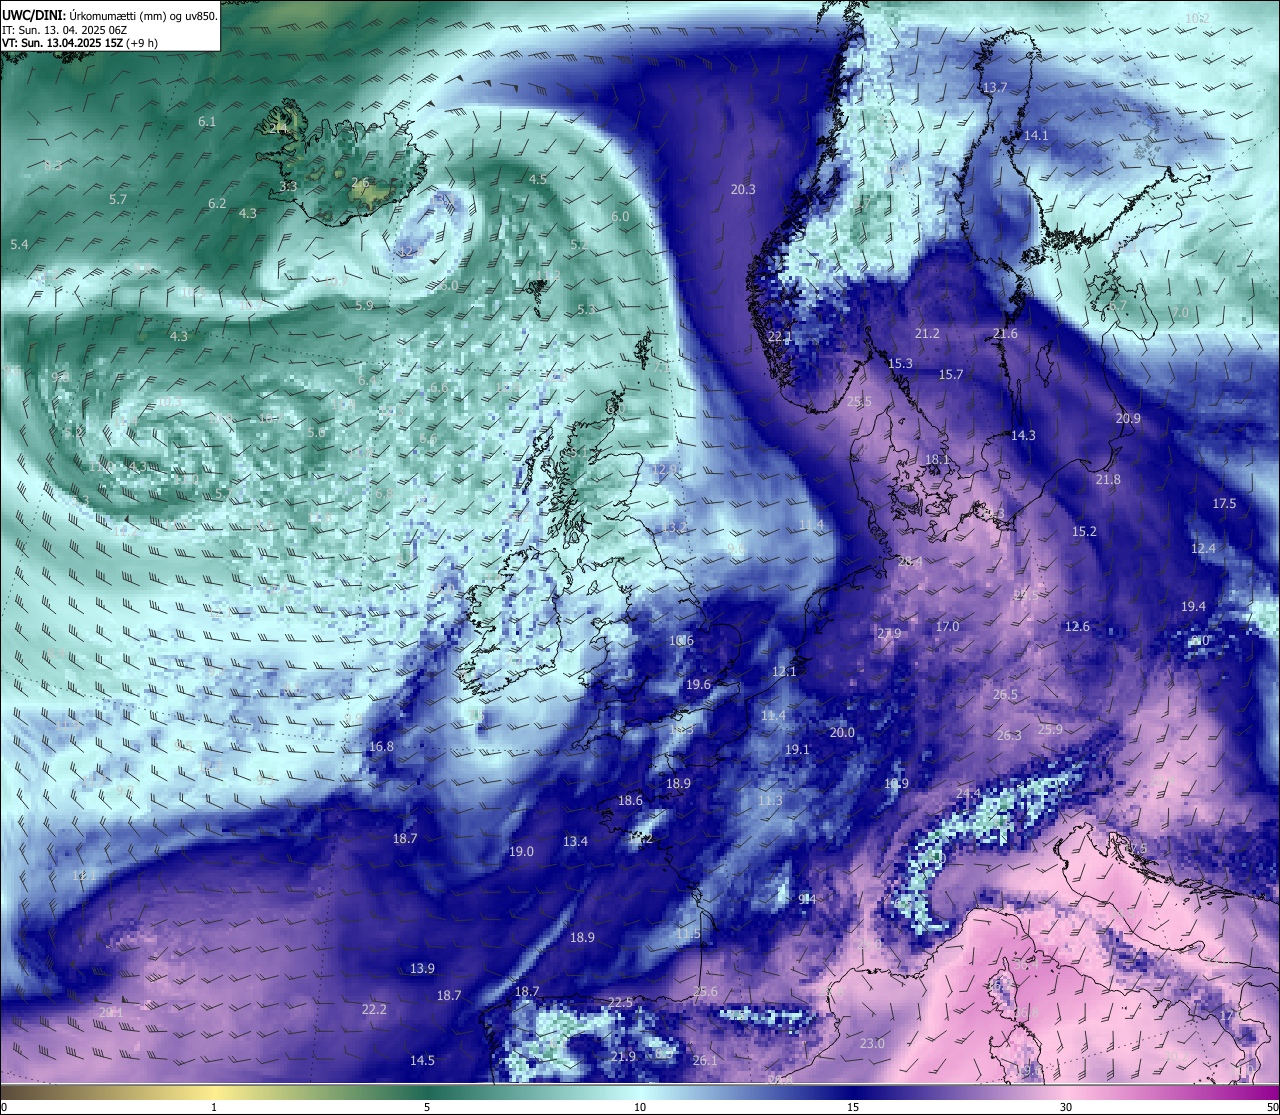This screenshot has width=1280, height=1115.
Task: Click the 11.5 value on the French Atlantic coast
Action: click(x=688, y=933)
